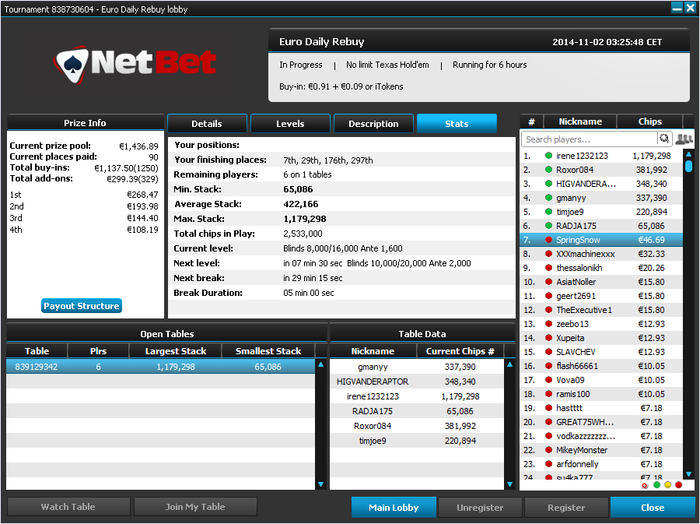The image size is (700, 524).
Task: Select arfdonnelly in player list
Action: pos(601,464)
